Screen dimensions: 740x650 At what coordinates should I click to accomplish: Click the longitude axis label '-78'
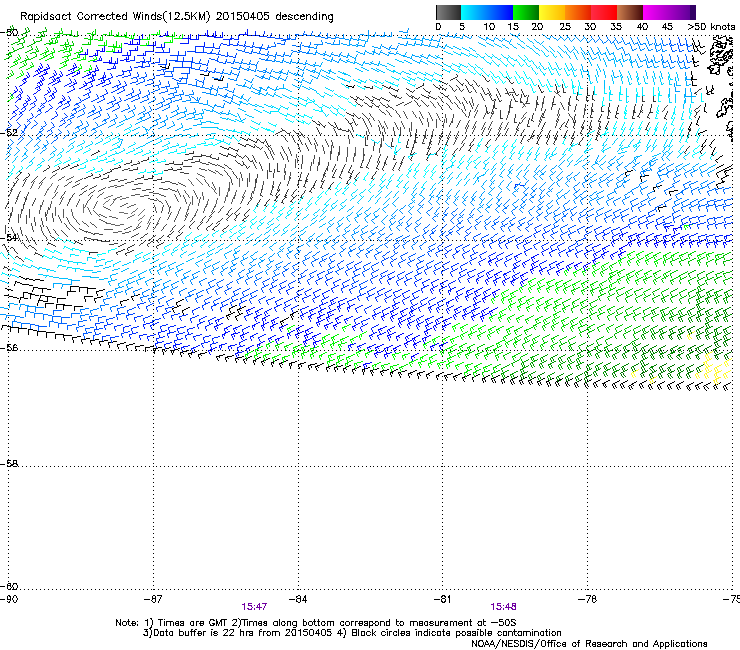(x=588, y=599)
